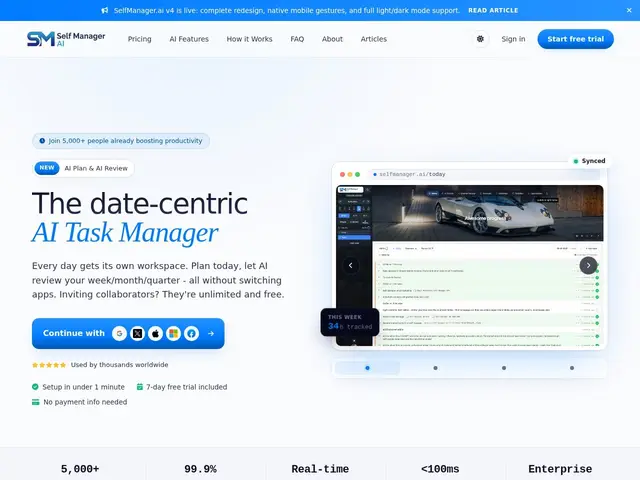Viewport: 640px width, 480px height.
Task: Show previous carousel slide
Action: [x=351, y=265]
